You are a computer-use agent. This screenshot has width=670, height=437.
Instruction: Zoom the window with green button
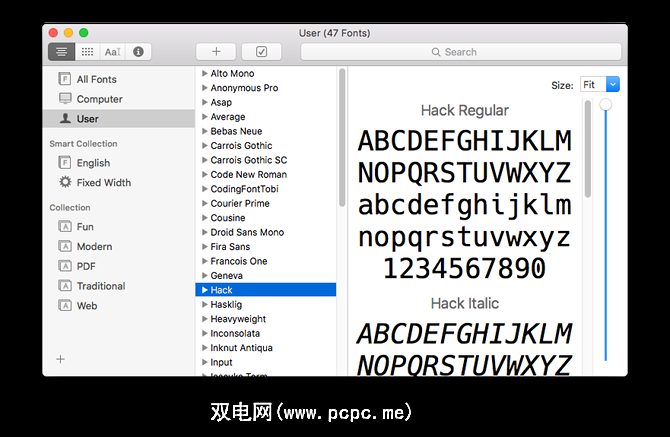coord(84,32)
